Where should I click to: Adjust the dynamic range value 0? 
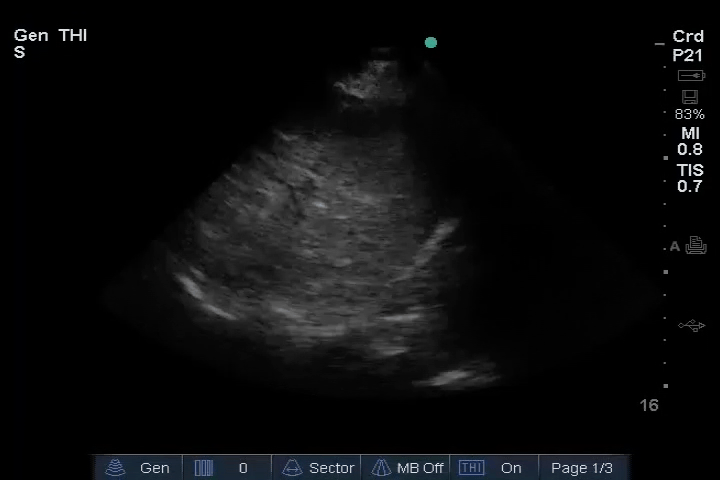pos(243,468)
